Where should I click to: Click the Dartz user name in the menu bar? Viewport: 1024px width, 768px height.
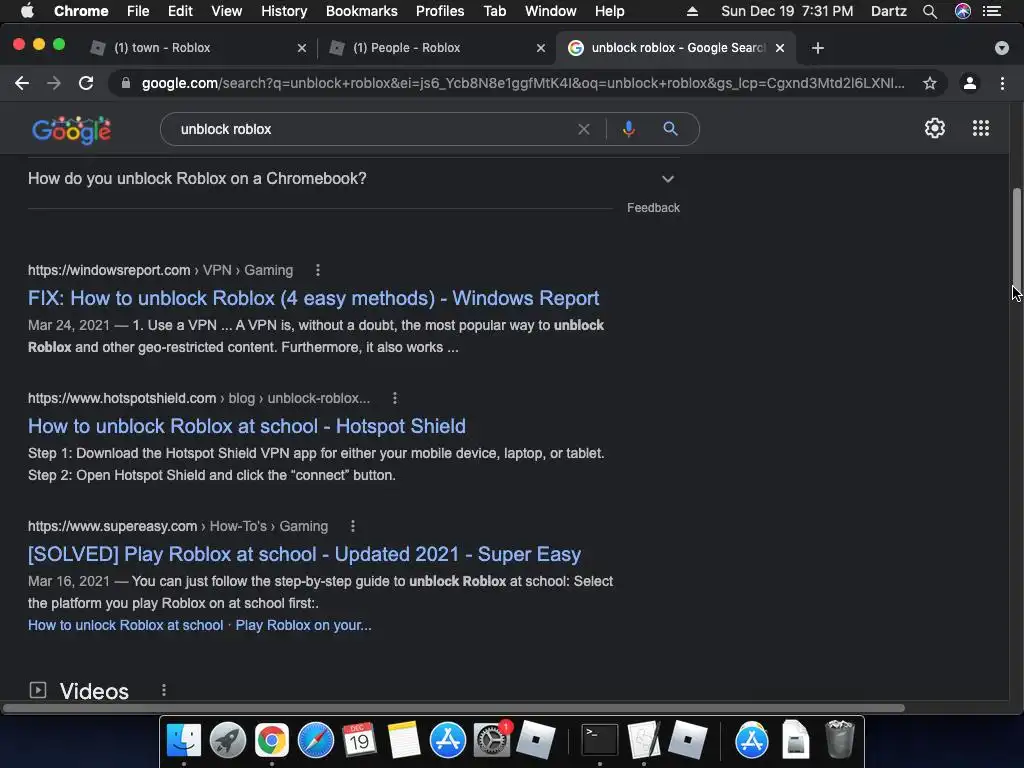[888, 11]
